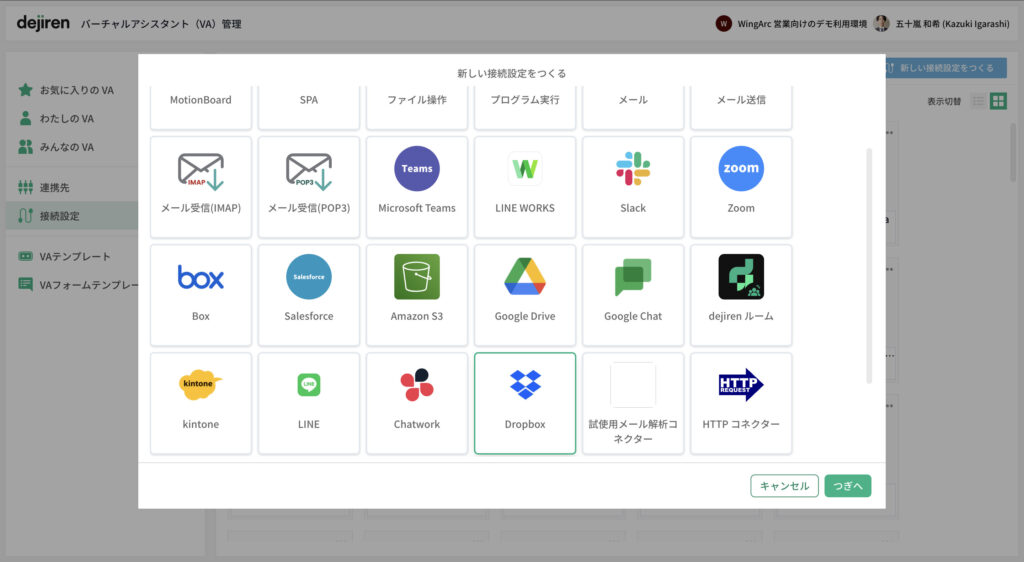Viewport: 1024px width, 562px height.
Task: Open VAテンプレート in sidebar
Action: 65,257
